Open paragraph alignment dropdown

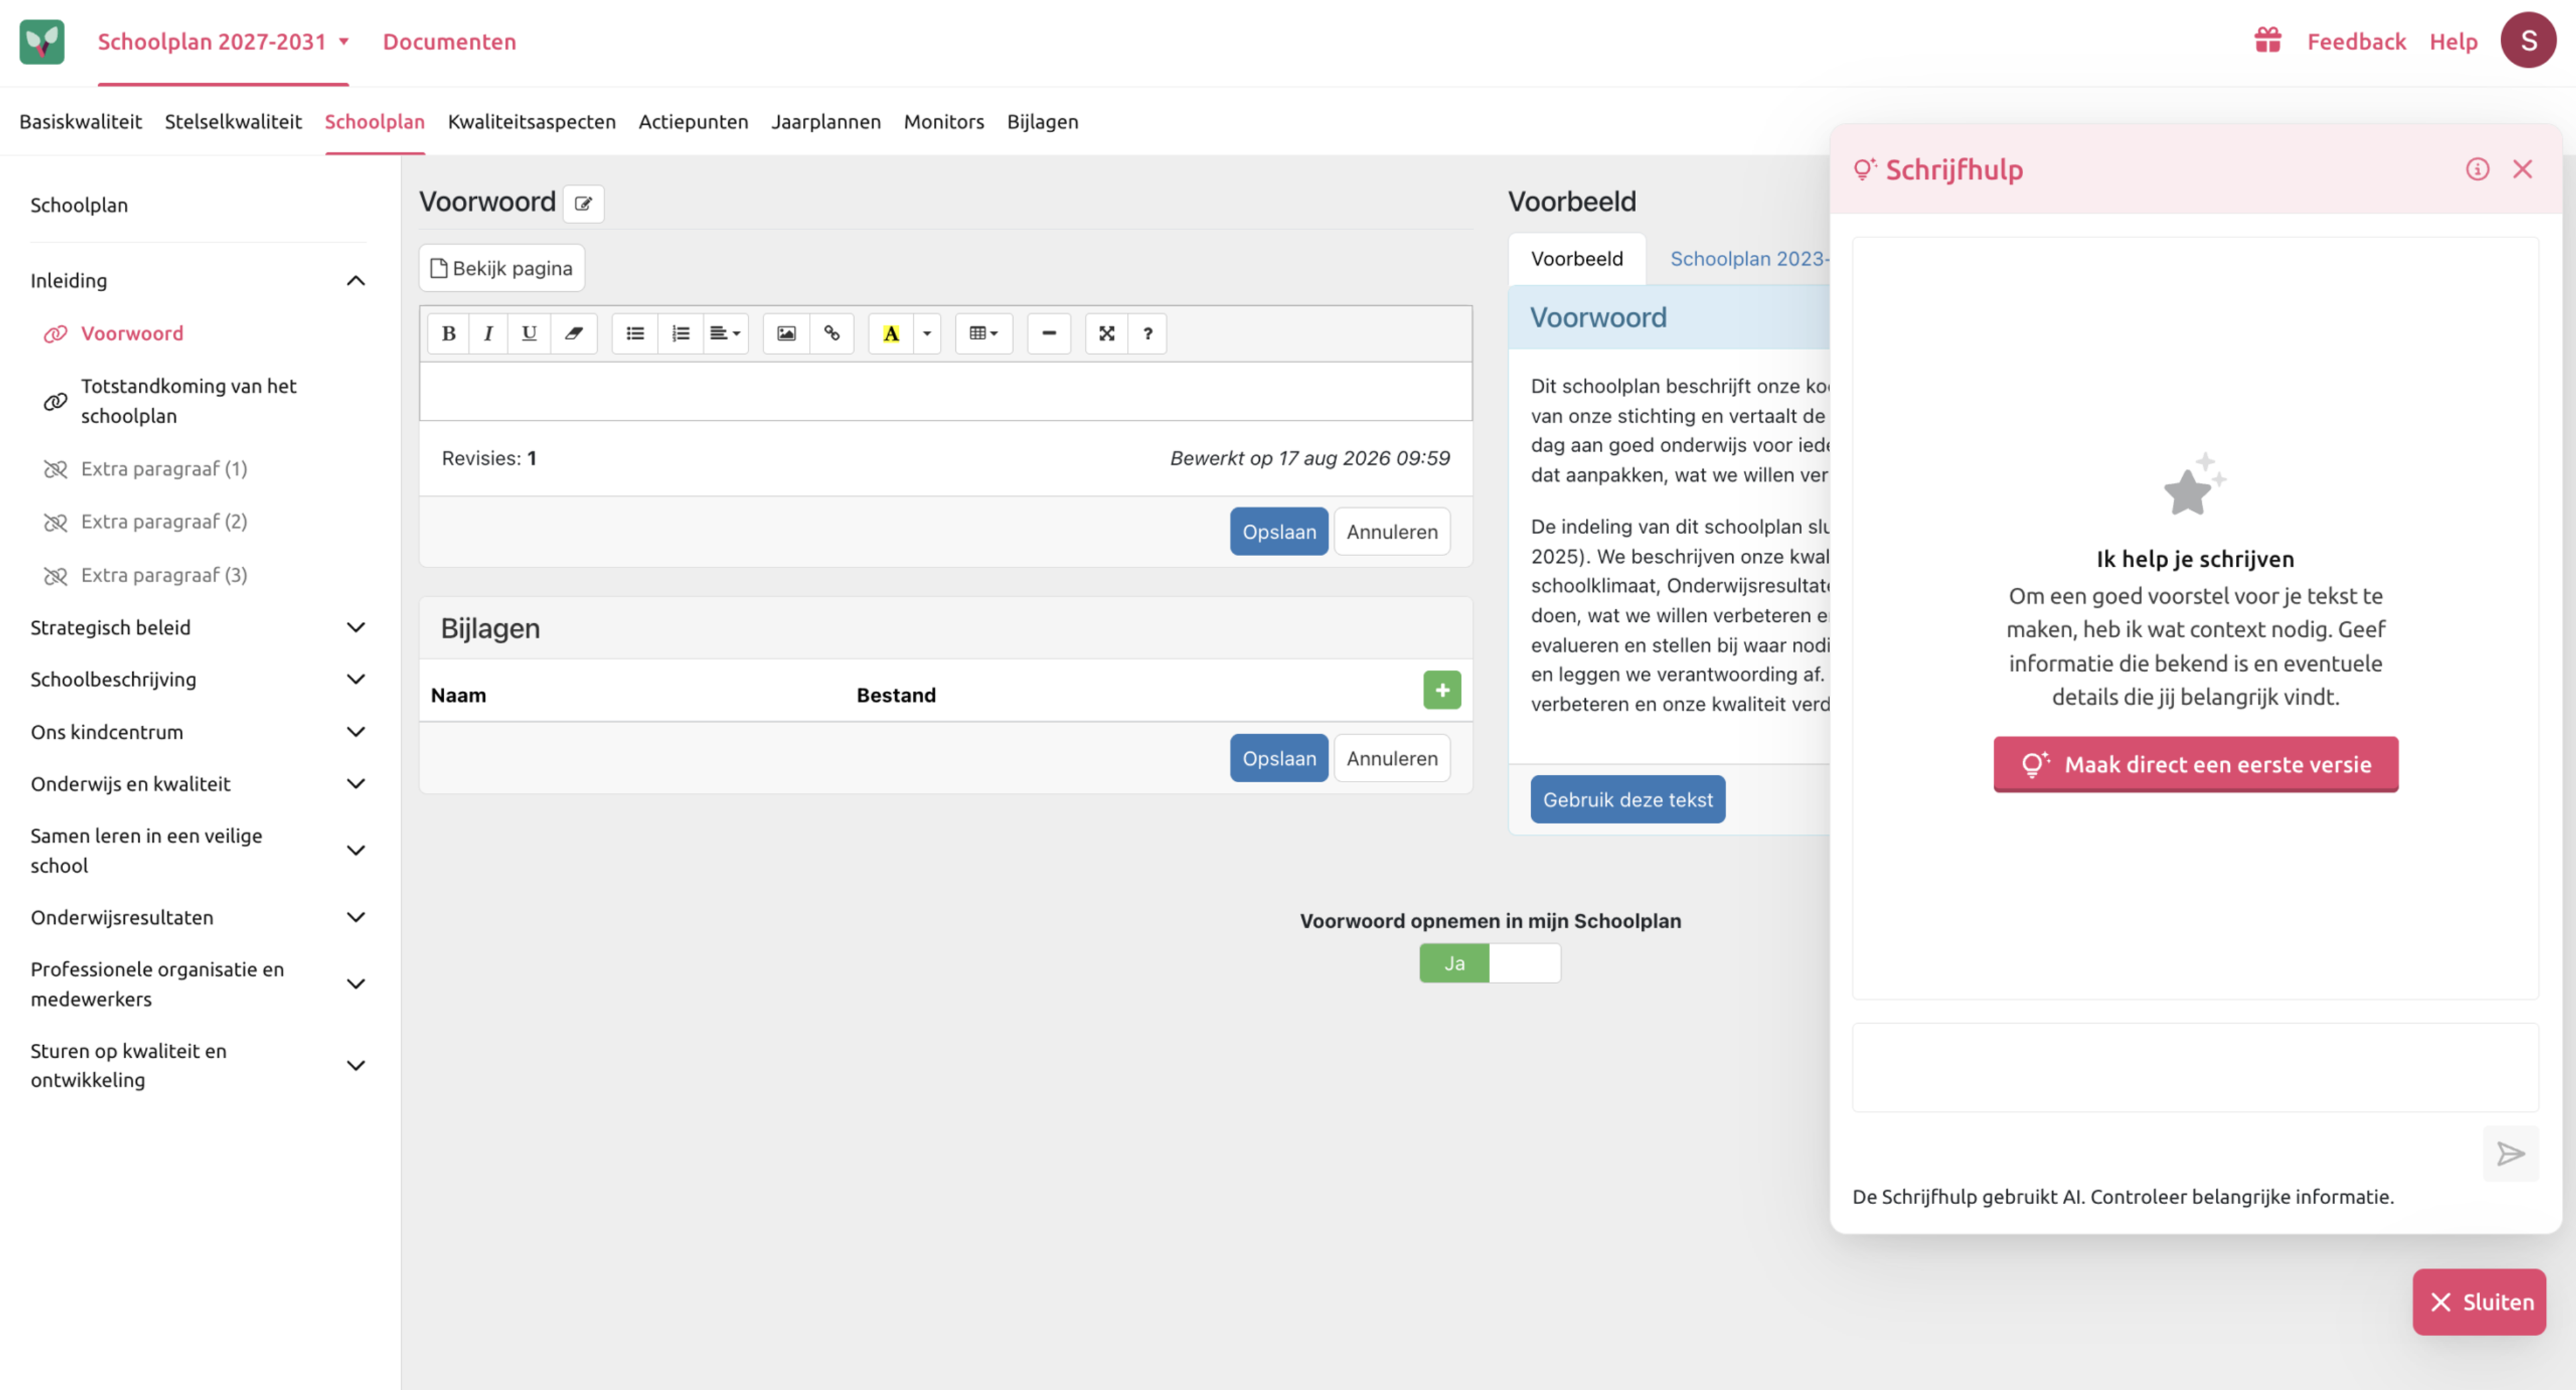725,333
